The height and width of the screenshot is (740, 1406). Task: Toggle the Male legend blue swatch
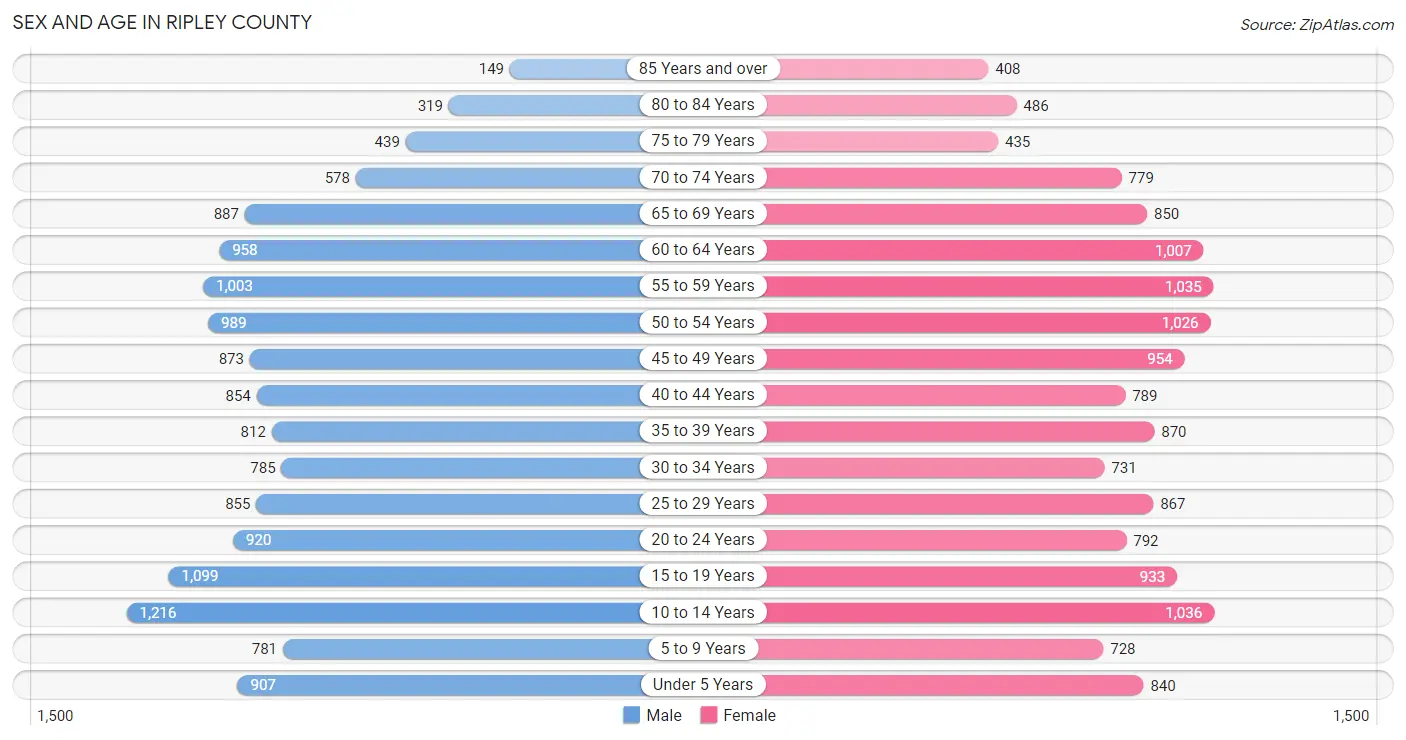point(631,715)
